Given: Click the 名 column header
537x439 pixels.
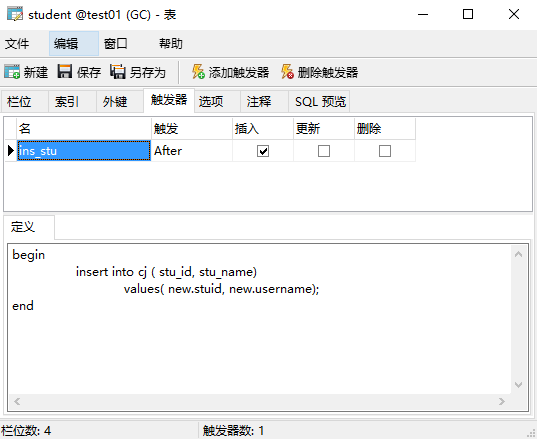Looking at the screenshot, I should click(x=84, y=129).
